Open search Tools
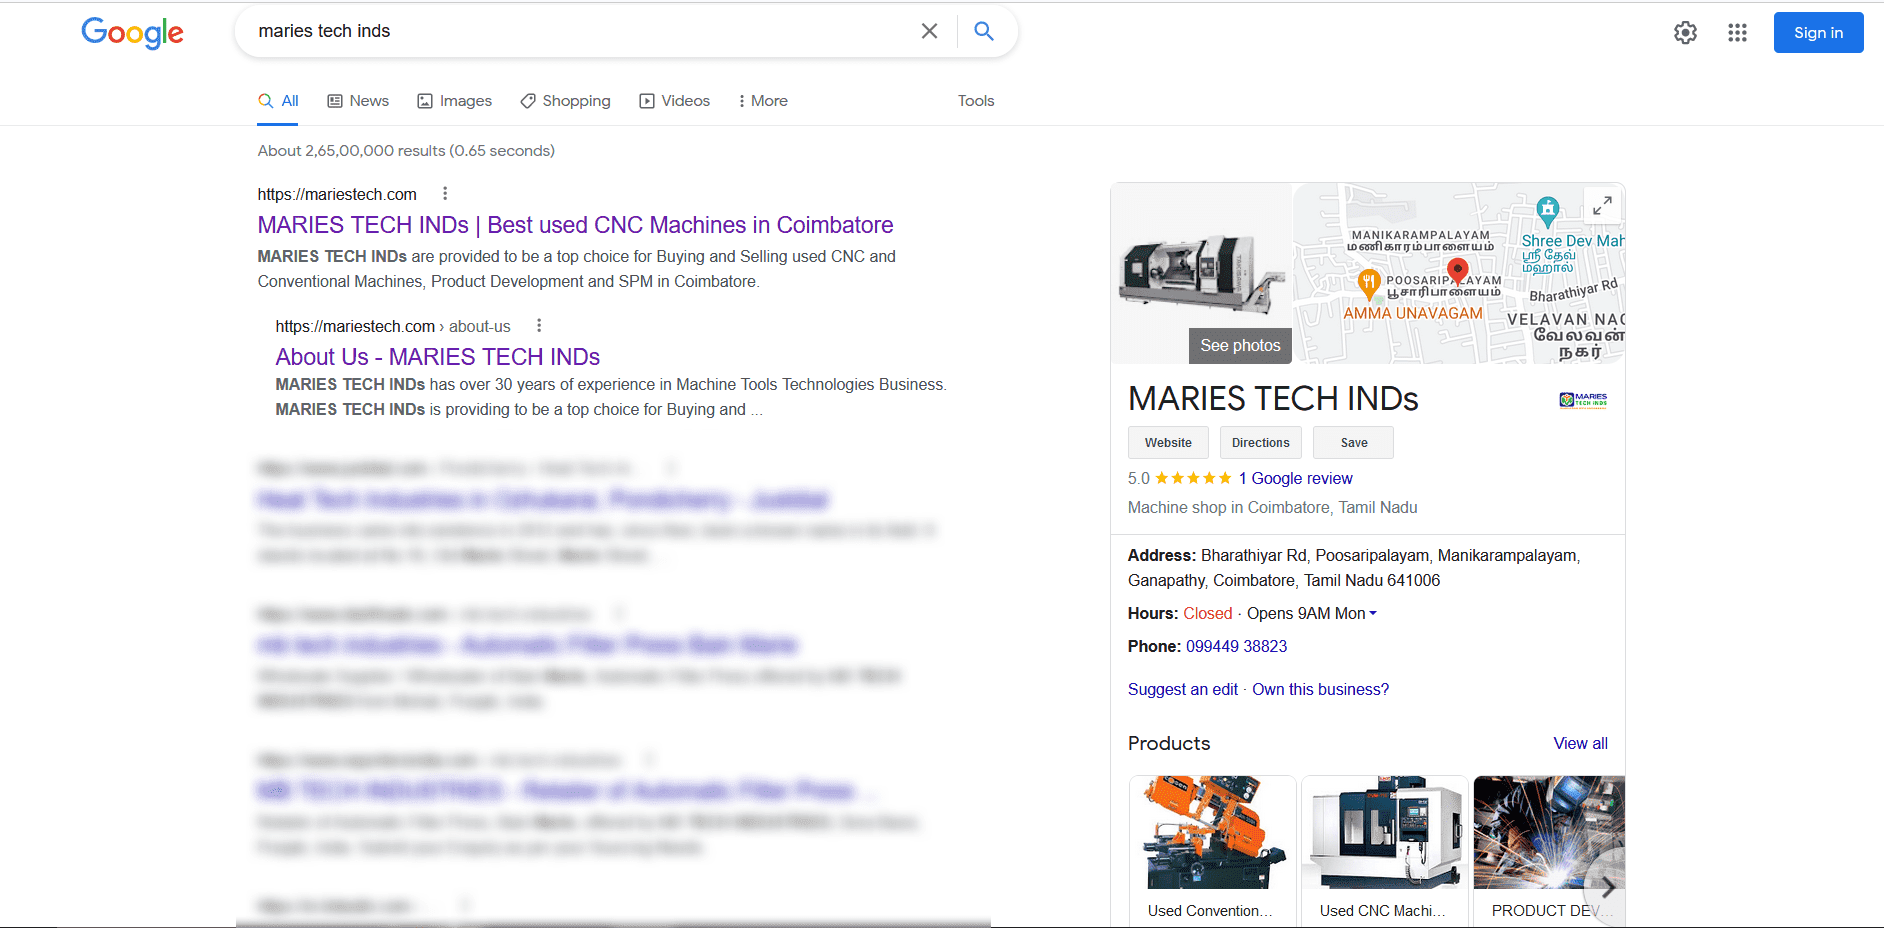The height and width of the screenshot is (928, 1884). point(976,101)
